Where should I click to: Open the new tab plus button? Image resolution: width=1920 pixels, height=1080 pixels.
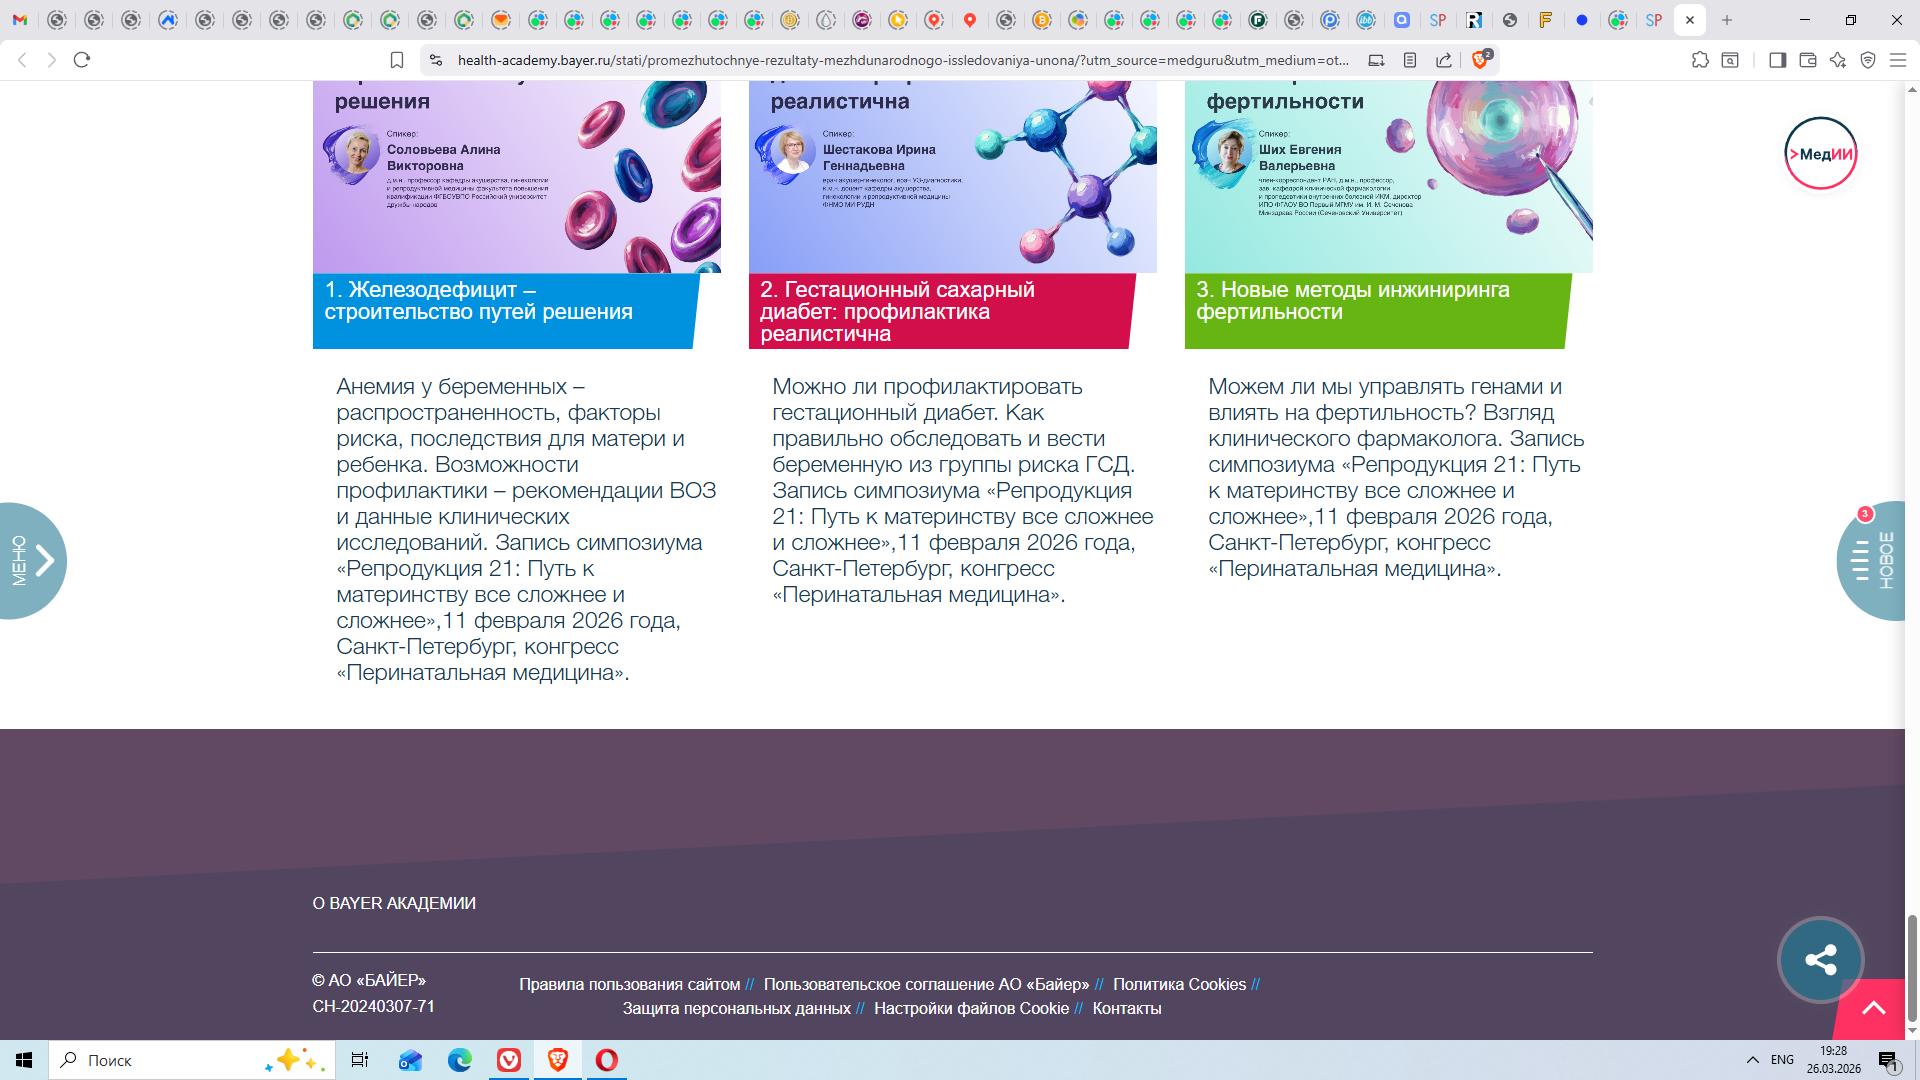coord(1727,20)
